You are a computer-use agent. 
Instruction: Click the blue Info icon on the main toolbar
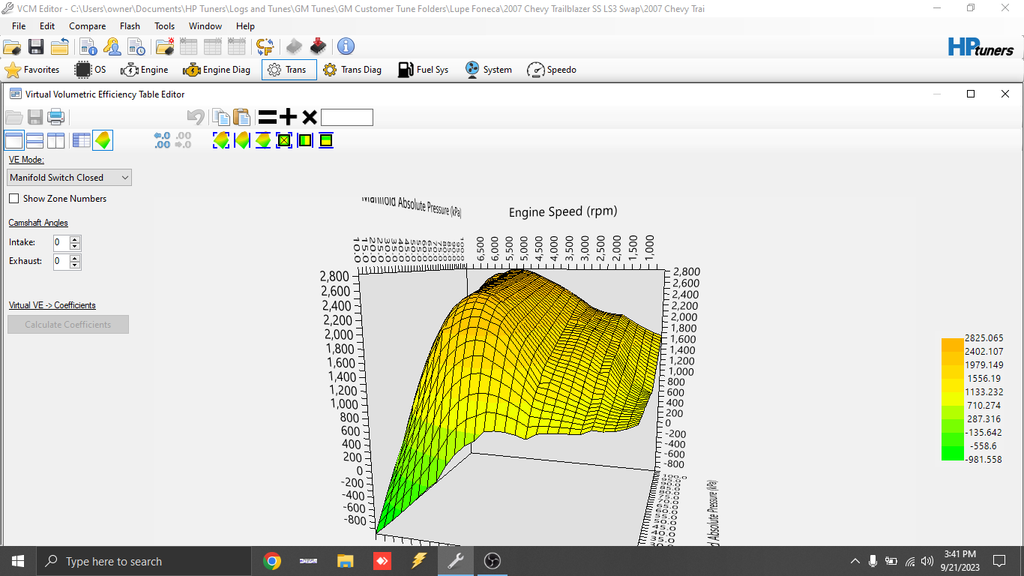[x=344, y=45]
